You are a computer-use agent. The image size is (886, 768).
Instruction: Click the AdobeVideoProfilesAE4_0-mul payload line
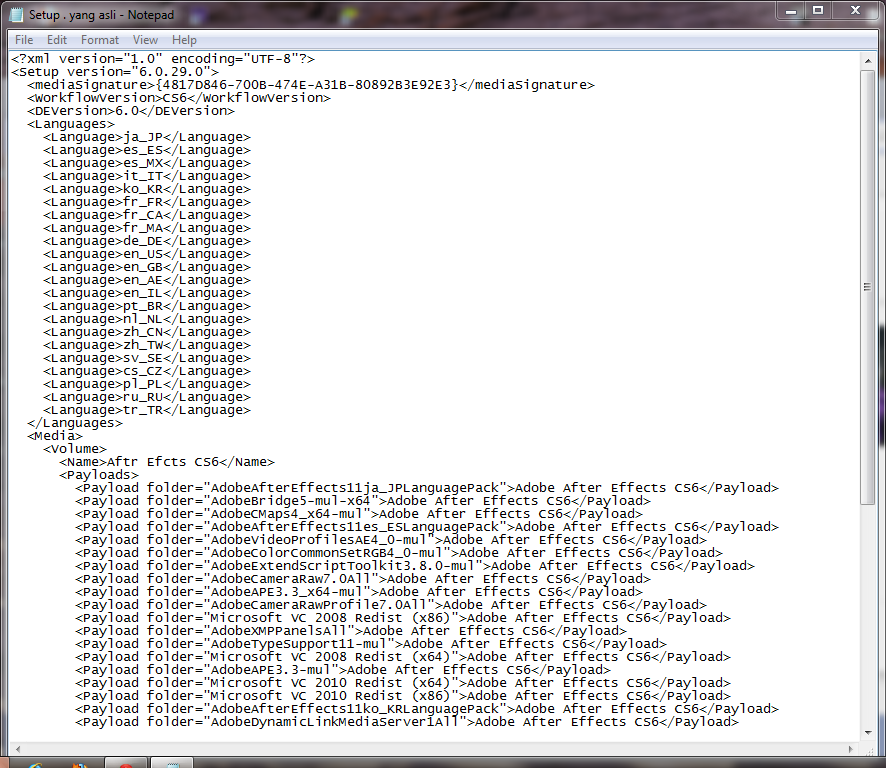pos(391,540)
